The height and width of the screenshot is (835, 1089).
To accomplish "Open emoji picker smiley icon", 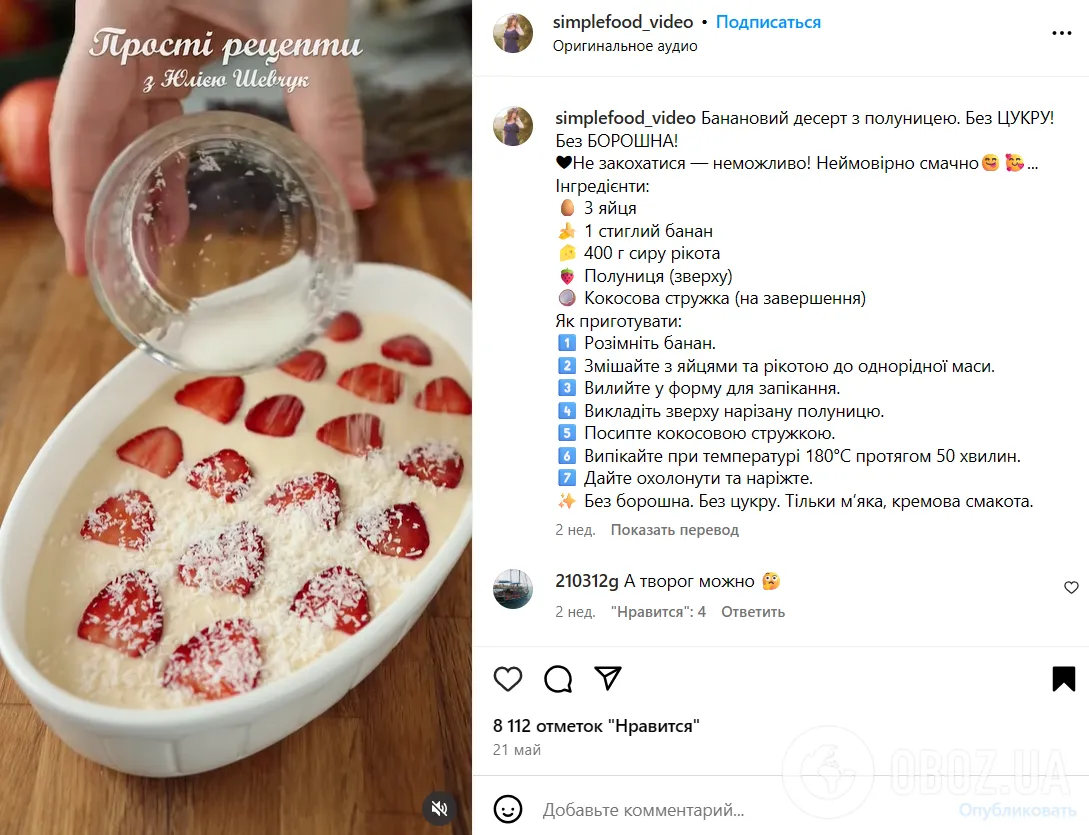I will tap(508, 809).
